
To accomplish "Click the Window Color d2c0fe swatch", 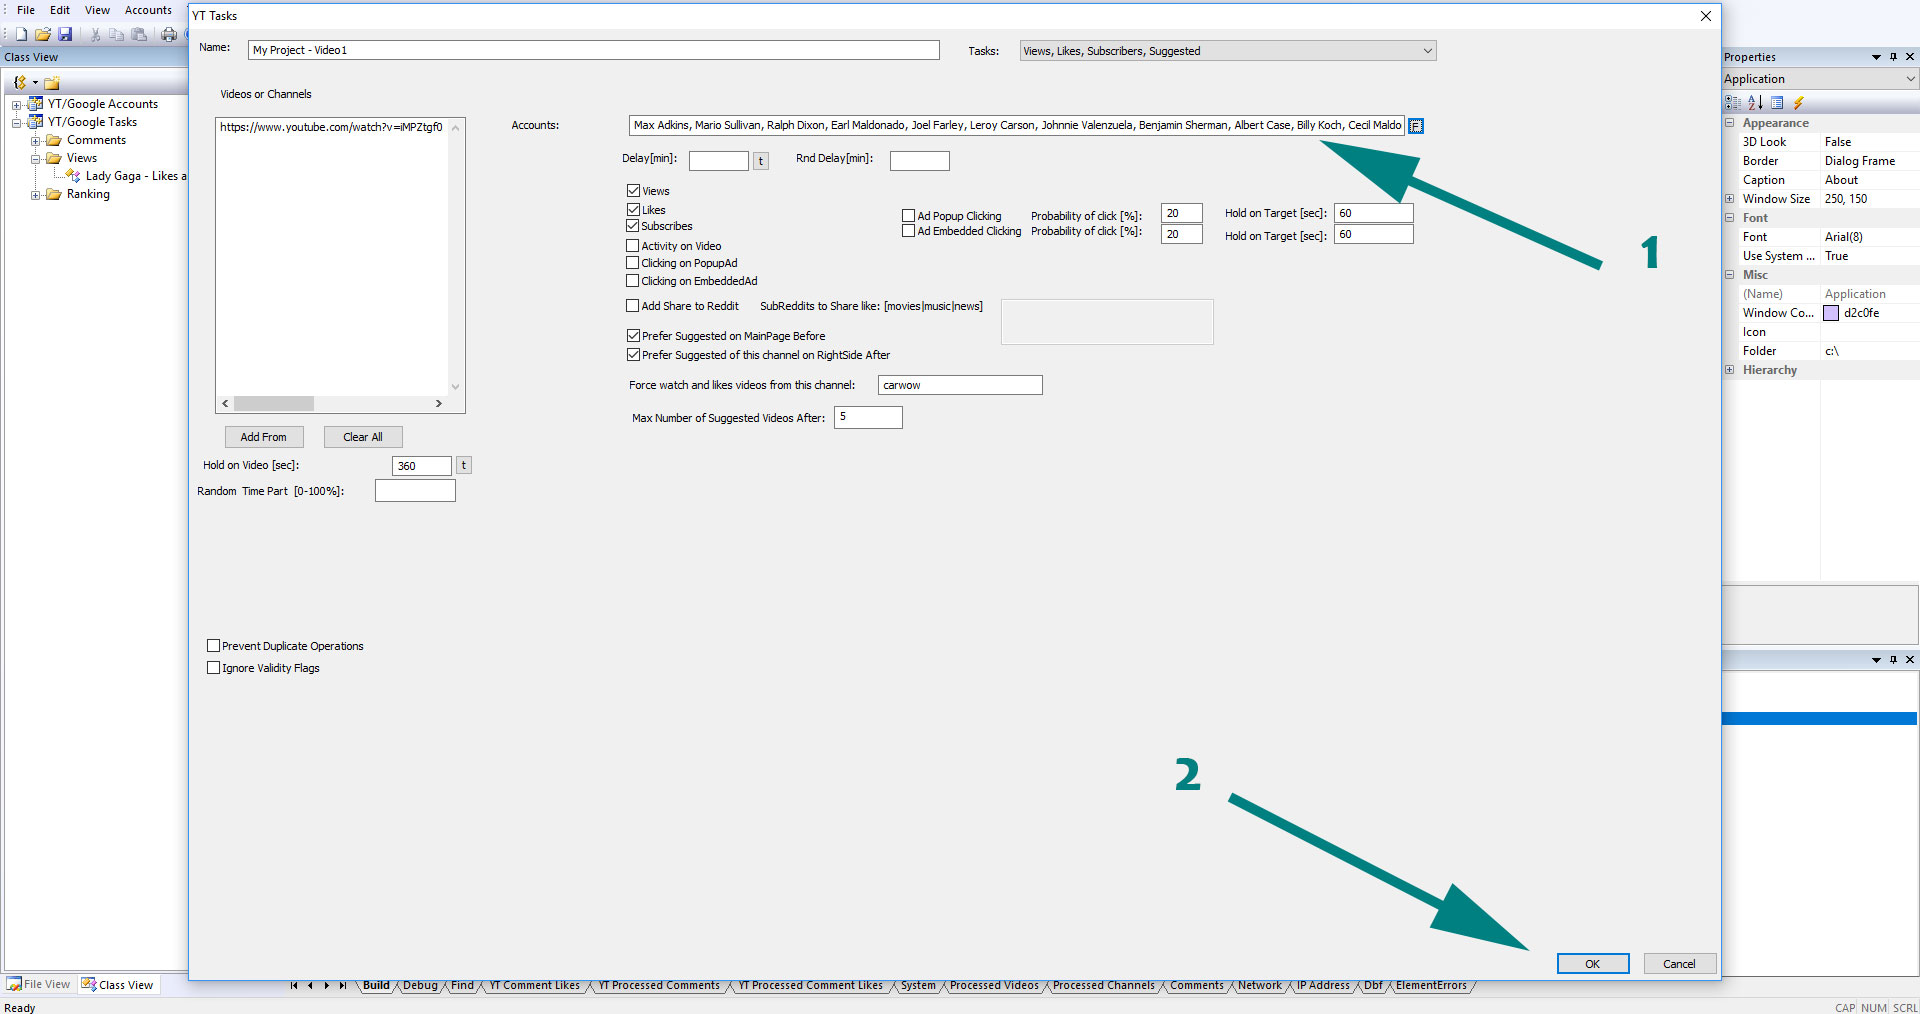I will click(1831, 313).
